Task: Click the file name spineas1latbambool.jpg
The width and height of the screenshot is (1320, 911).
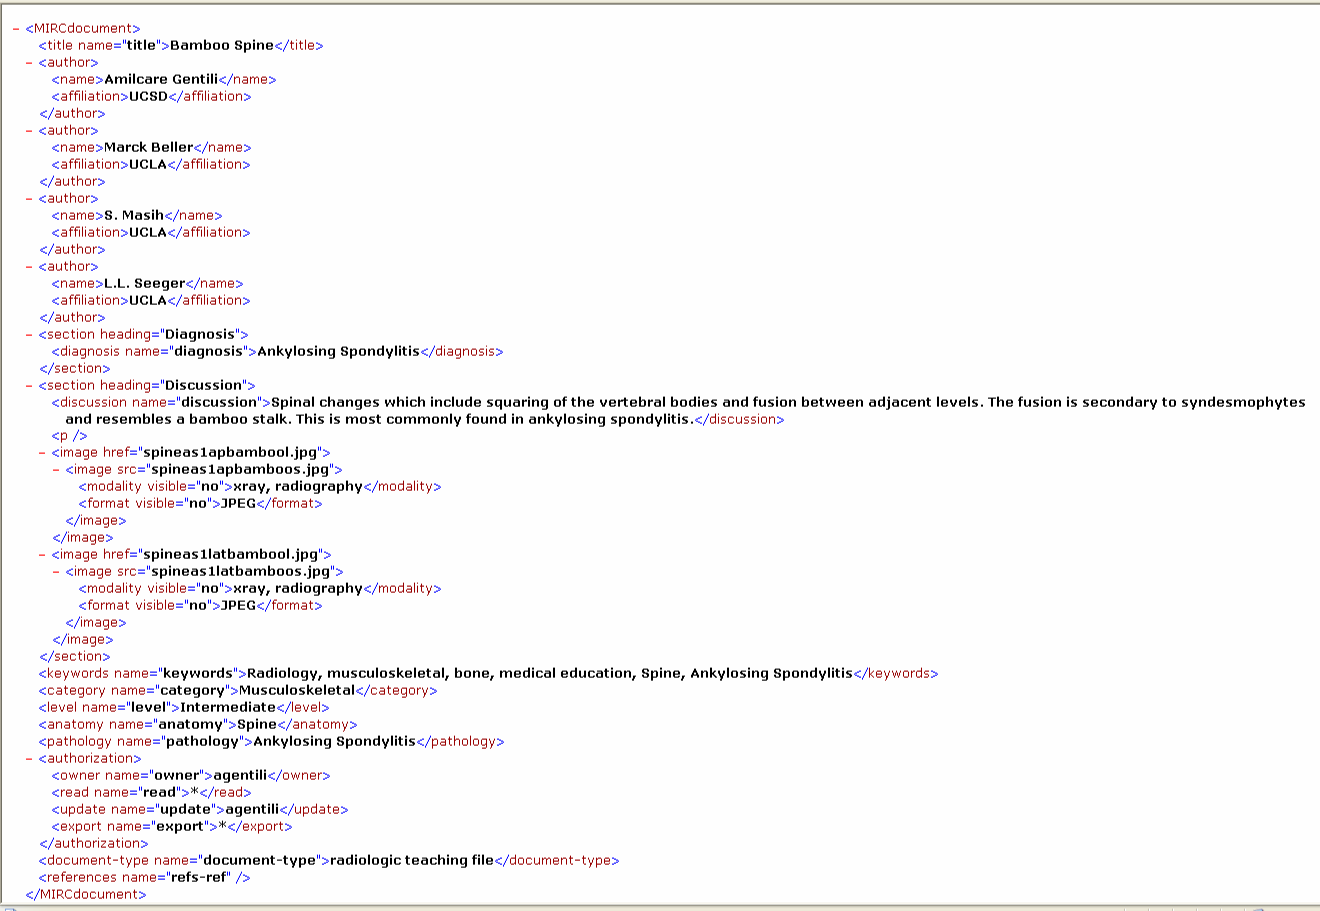Action: (232, 555)
